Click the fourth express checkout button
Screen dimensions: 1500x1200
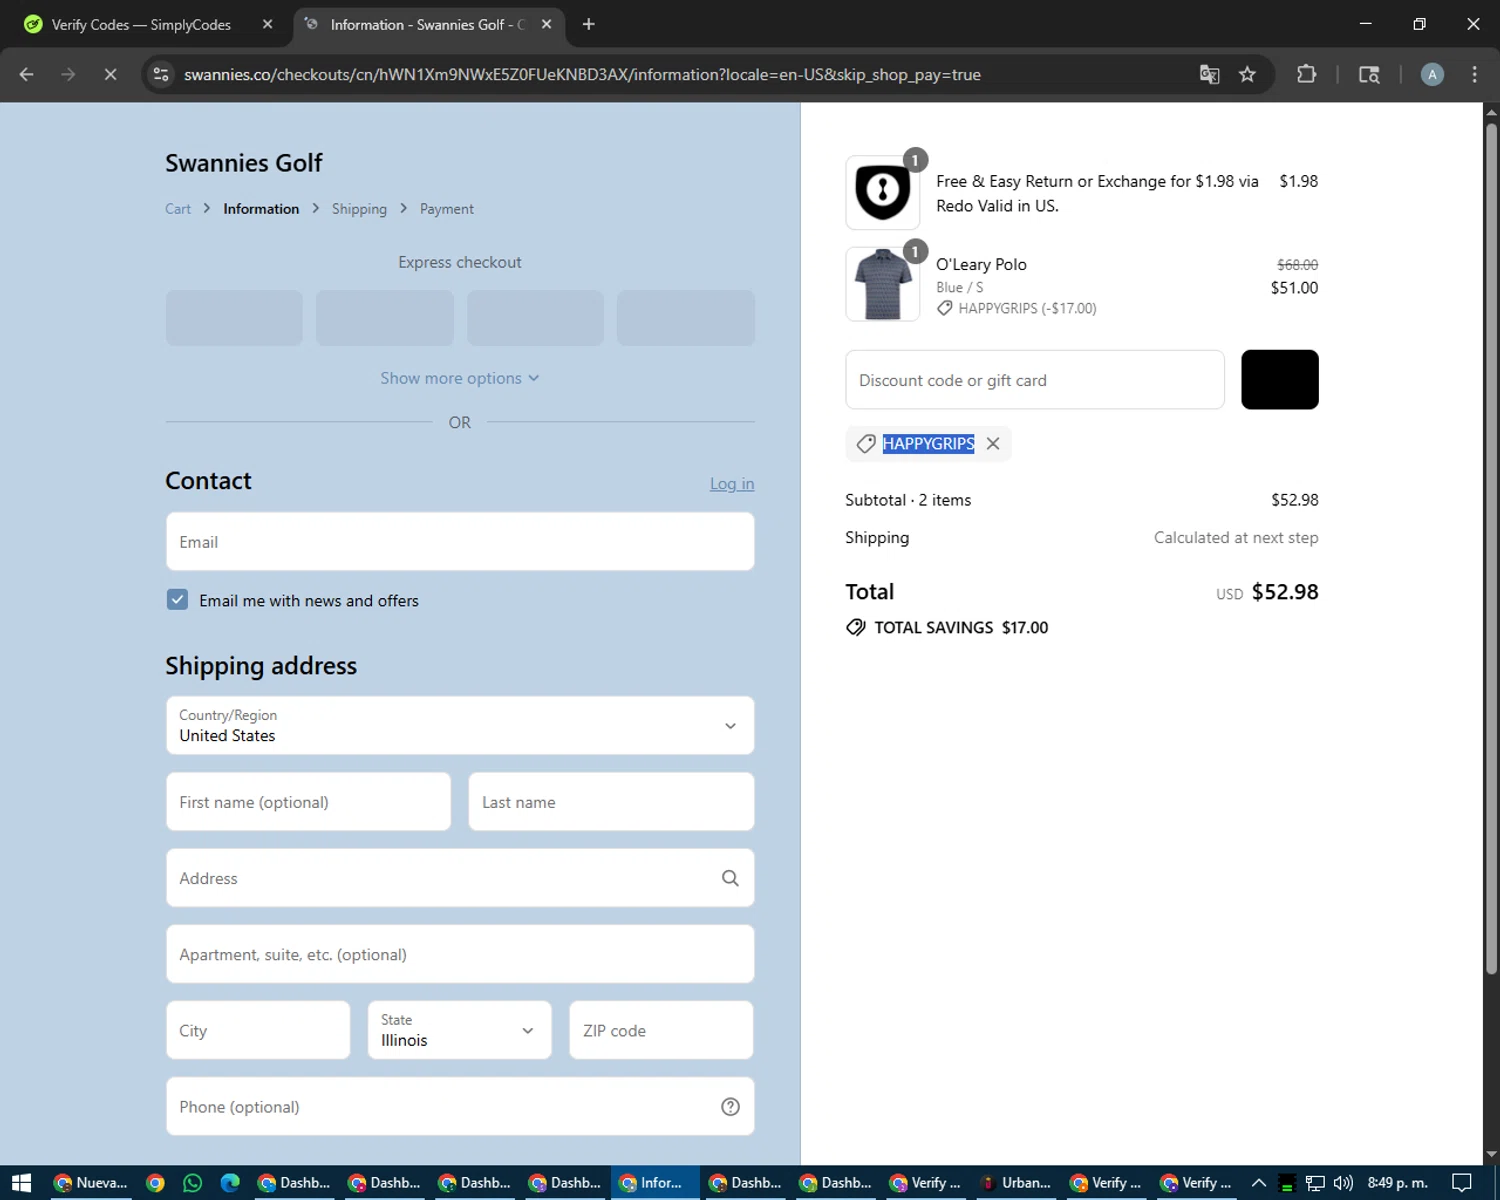click(x=686, y=318)
